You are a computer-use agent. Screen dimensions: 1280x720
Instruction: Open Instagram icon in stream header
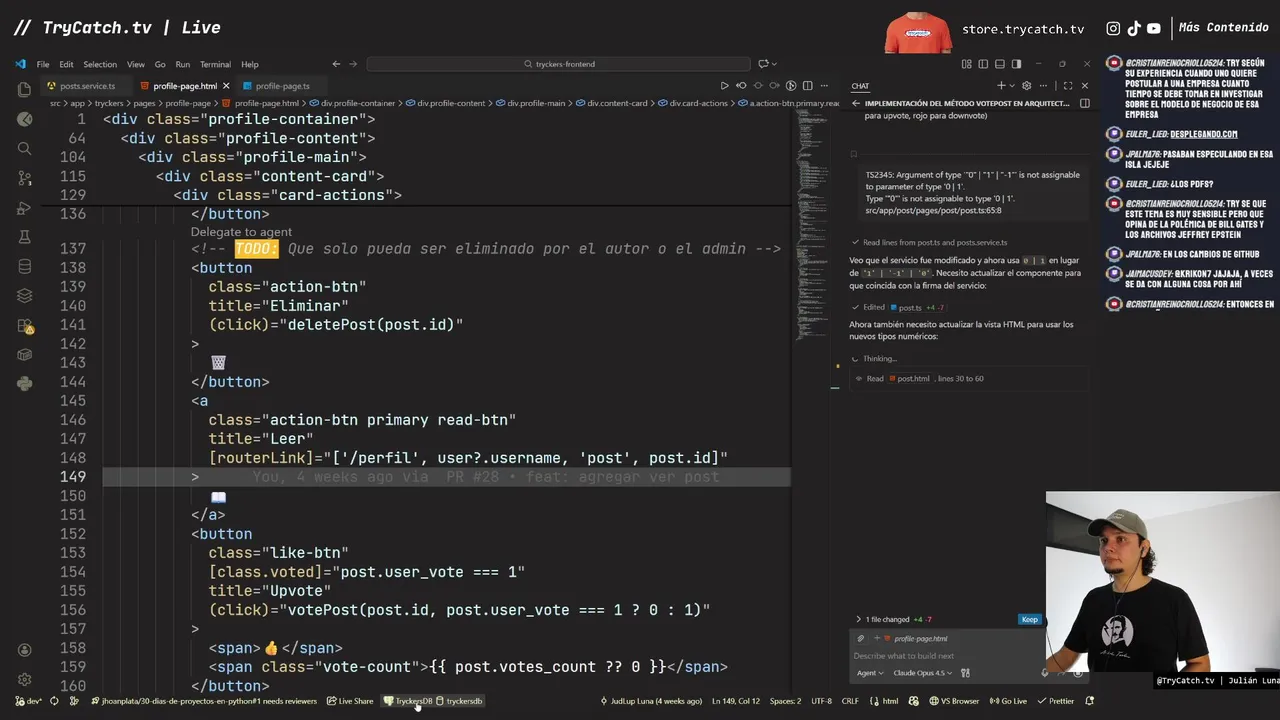pos(1113,29)
